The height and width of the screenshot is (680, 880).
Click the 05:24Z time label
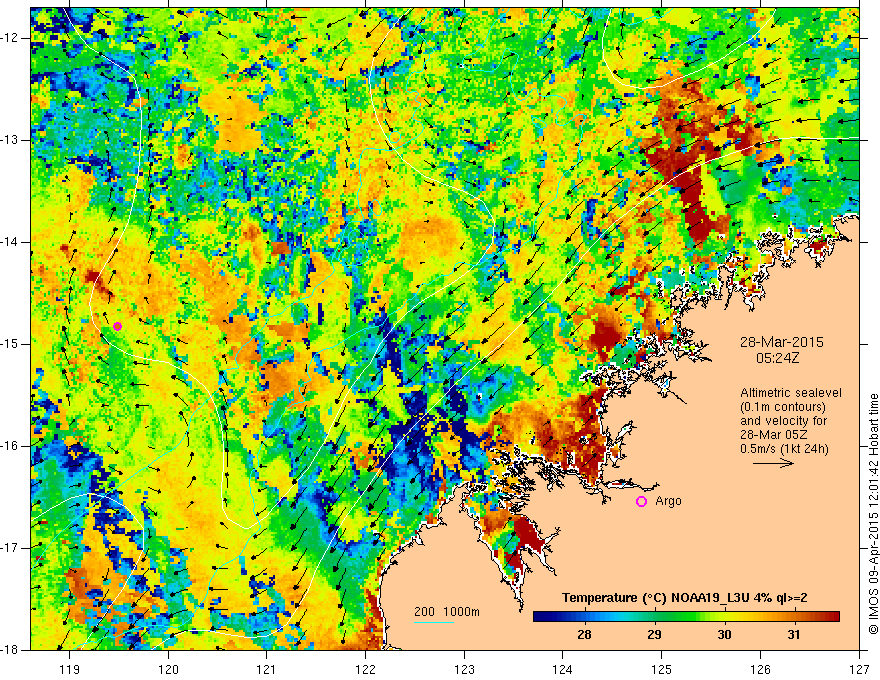point(777,358)
